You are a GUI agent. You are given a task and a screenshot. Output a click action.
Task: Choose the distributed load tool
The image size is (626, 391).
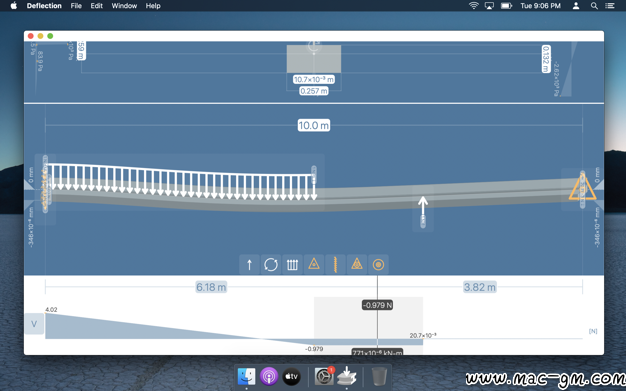292,265
